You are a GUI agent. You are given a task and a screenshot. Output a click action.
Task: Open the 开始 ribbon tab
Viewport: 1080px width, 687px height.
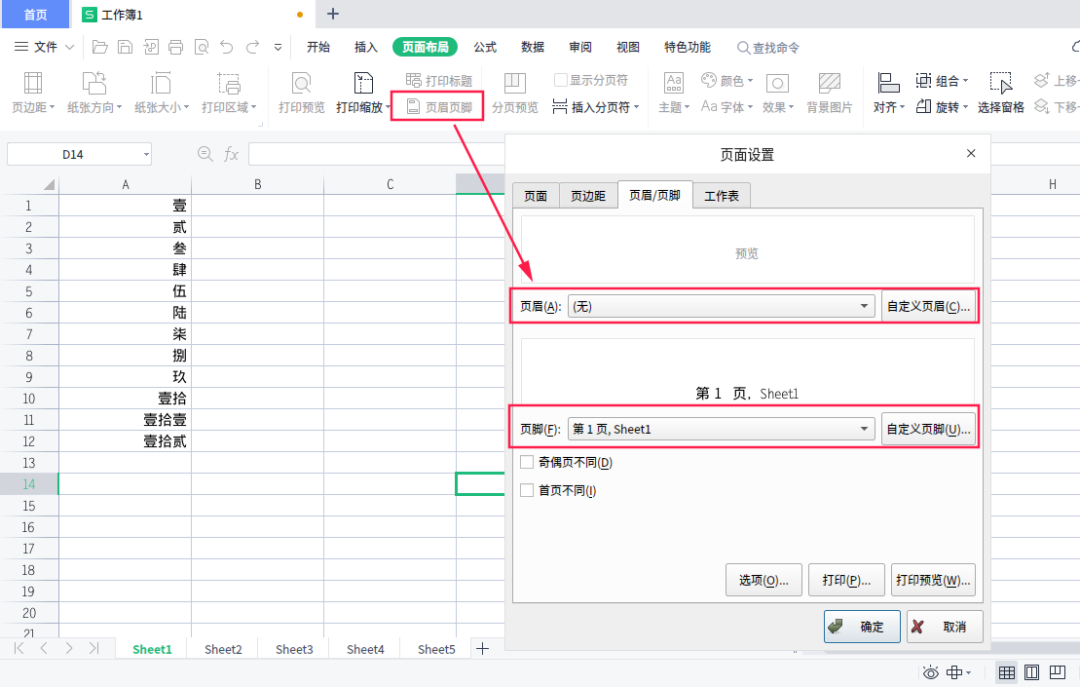tap(318, 47)
